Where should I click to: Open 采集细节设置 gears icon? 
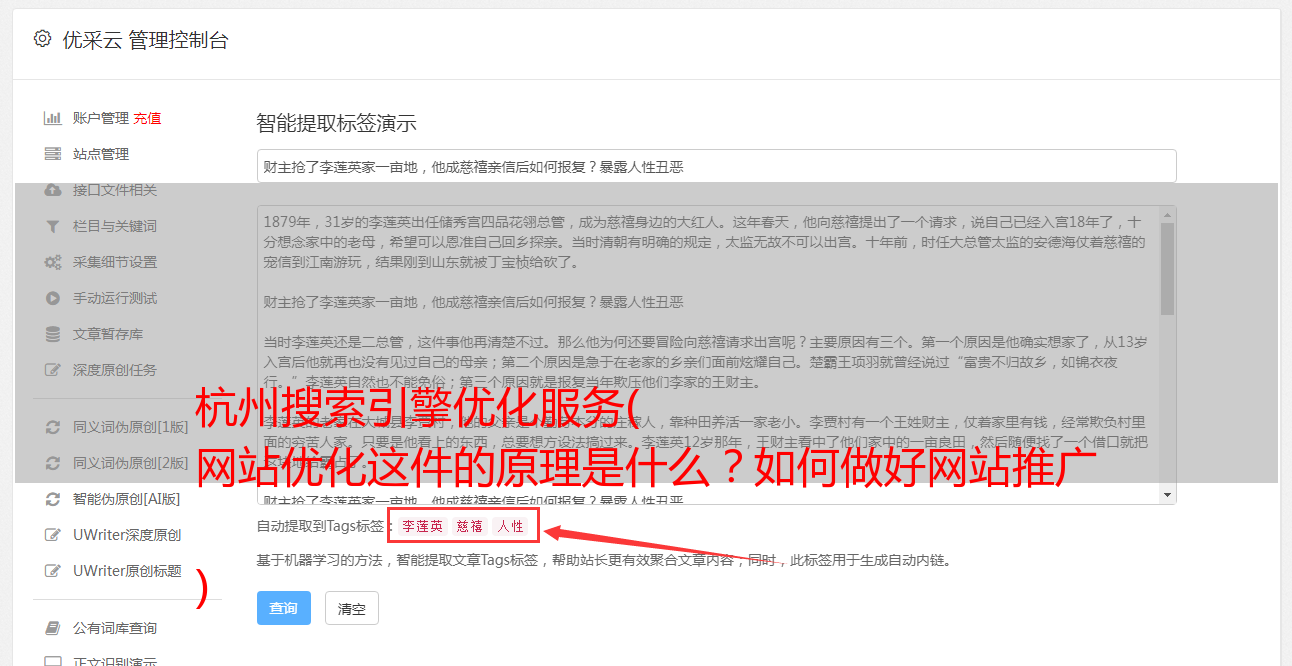(x=53, y=262)
